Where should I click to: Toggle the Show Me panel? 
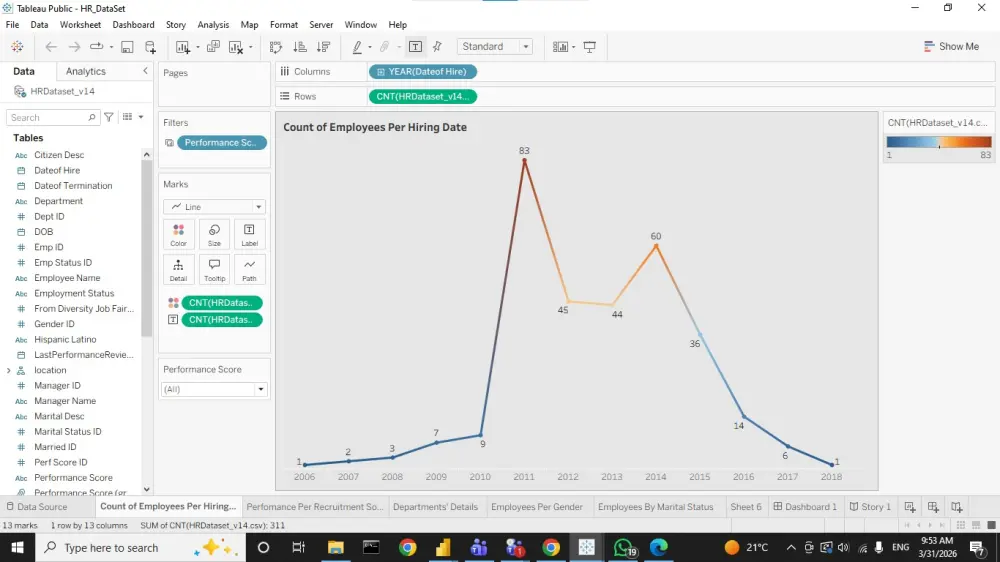951,47
